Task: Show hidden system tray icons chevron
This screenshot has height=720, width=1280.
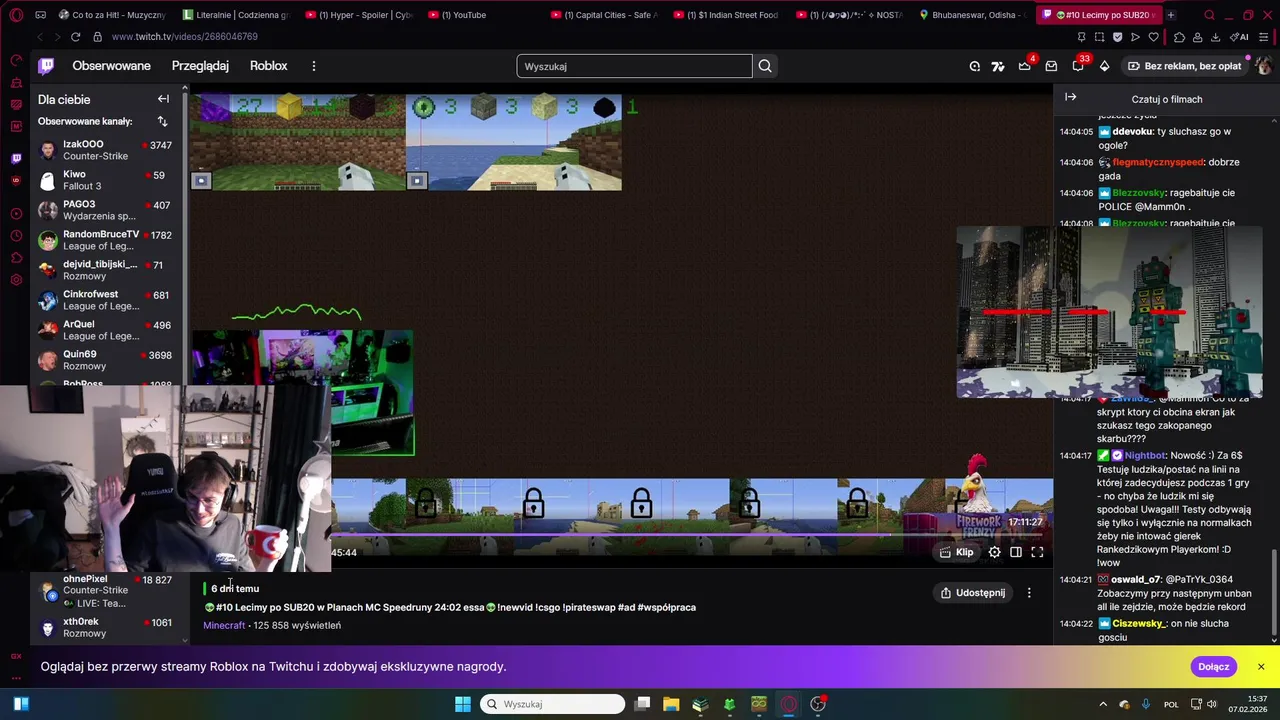Action: [1103, 704]
